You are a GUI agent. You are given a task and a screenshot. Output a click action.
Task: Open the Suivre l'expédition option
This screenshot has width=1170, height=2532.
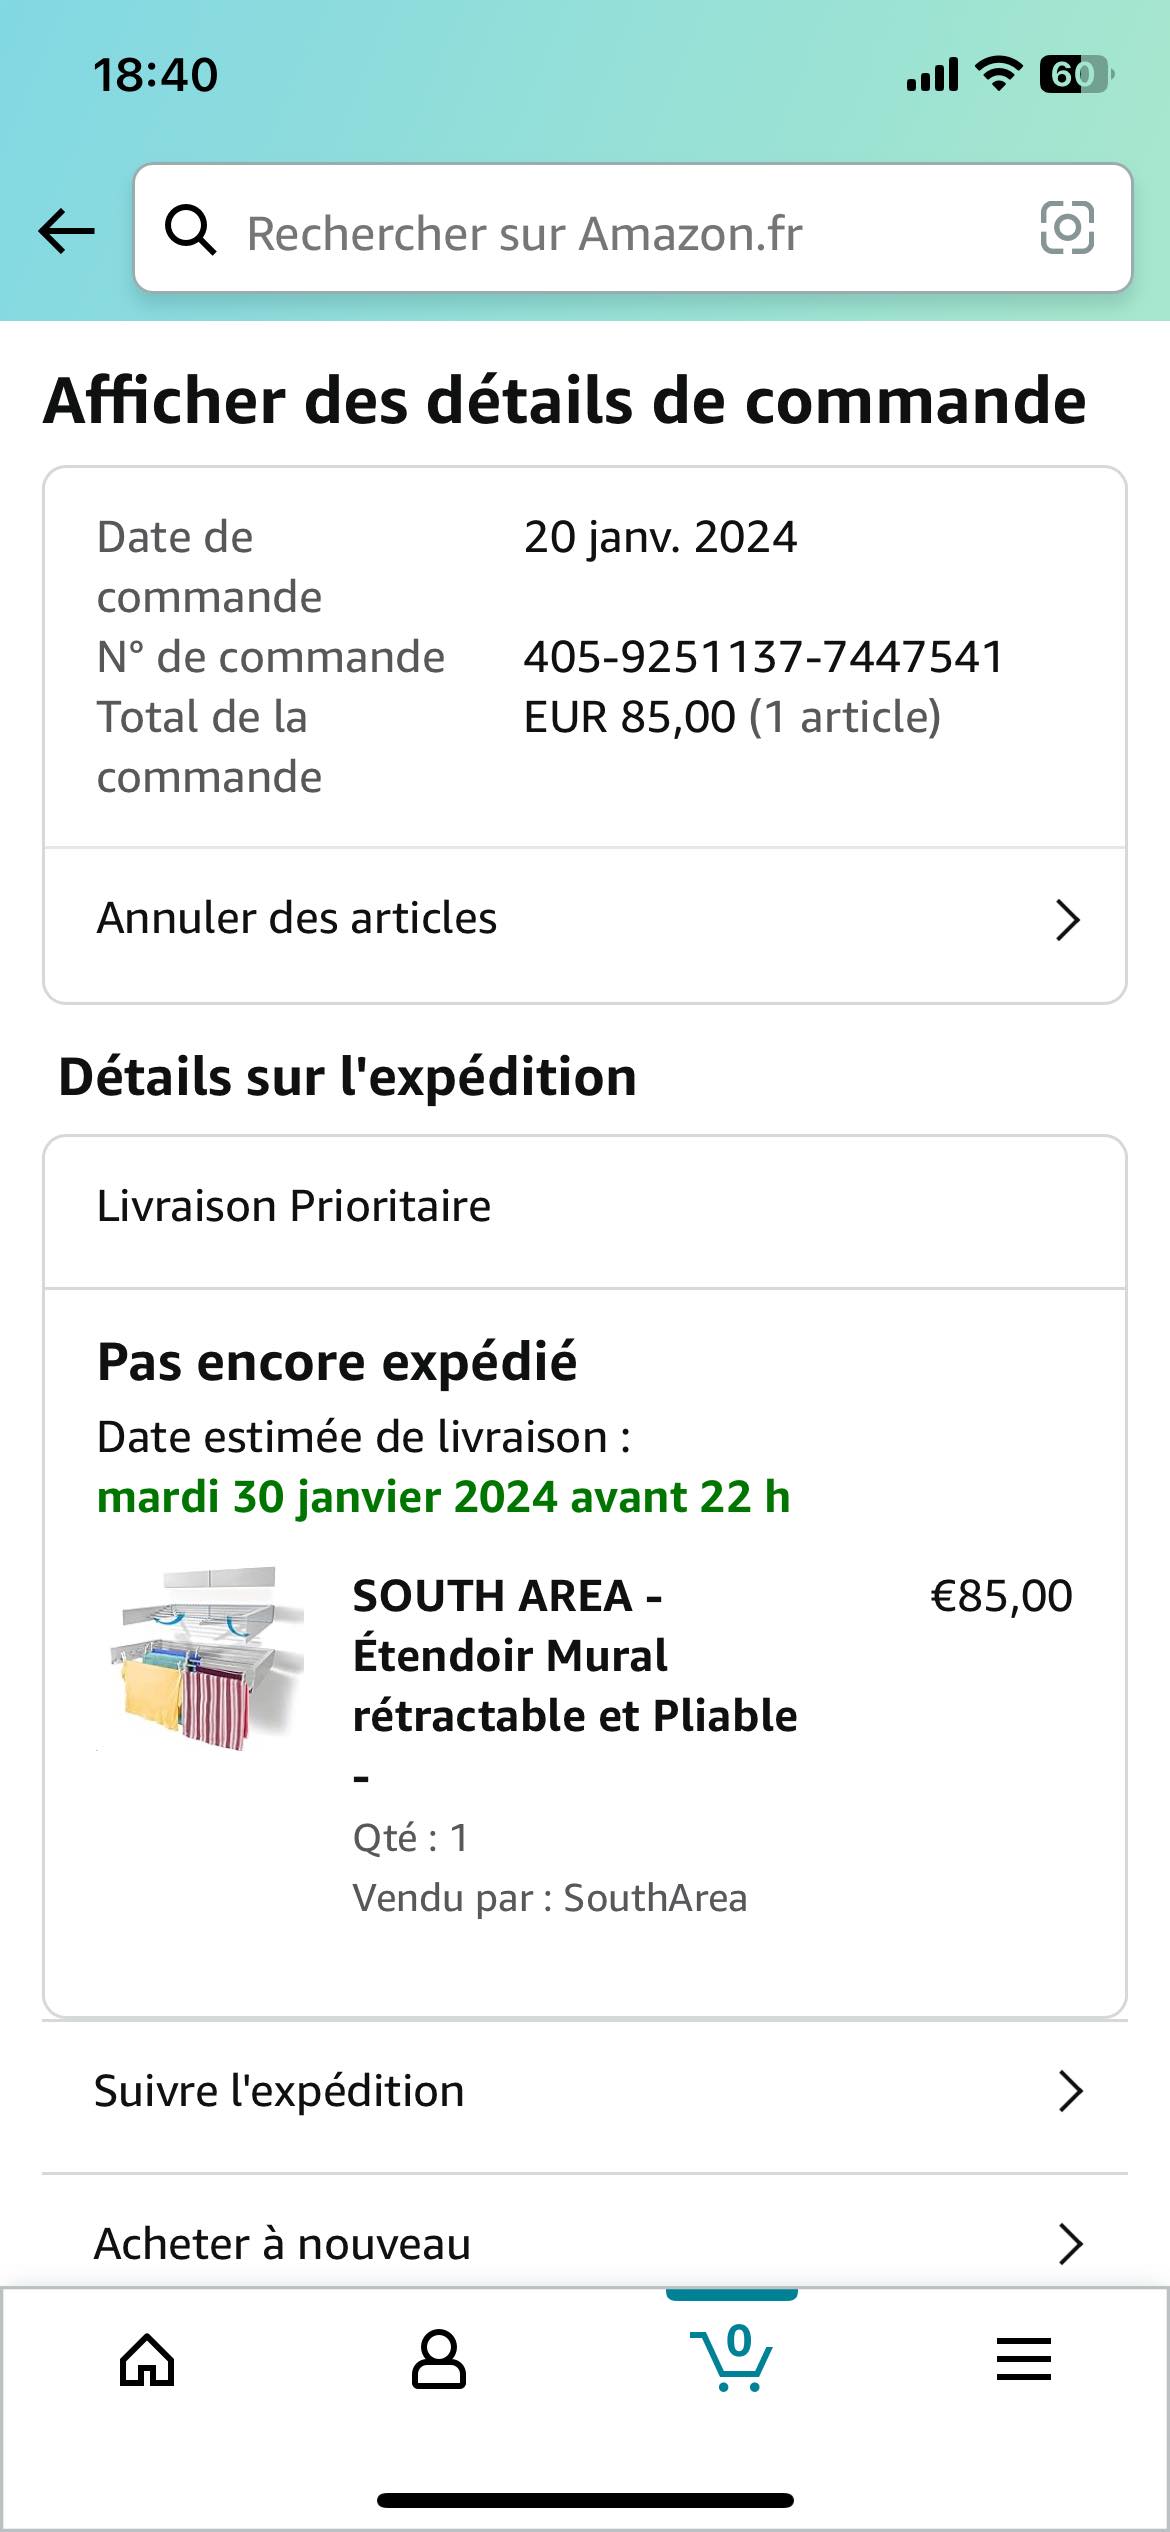[280, 2091]
